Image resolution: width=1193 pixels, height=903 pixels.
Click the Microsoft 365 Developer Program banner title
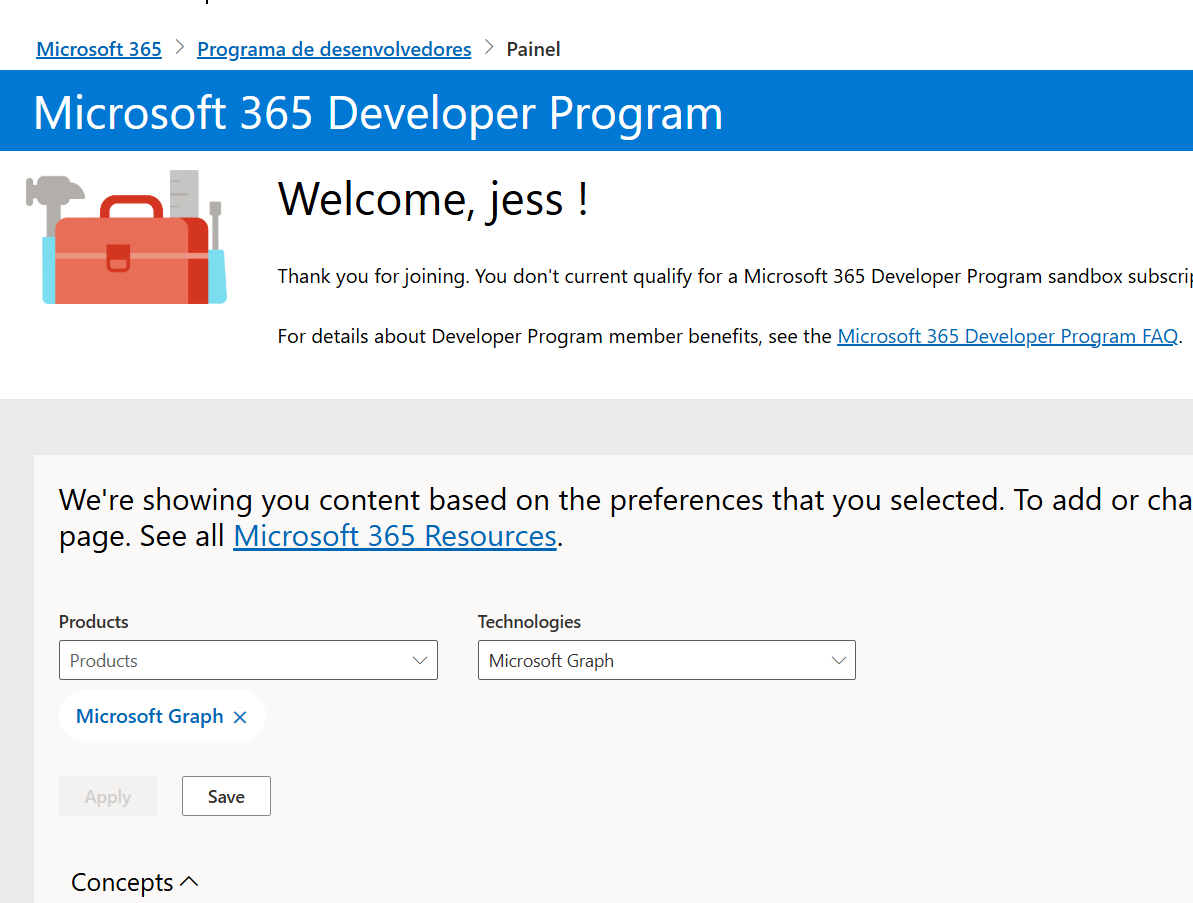click(x=378, y=112)
